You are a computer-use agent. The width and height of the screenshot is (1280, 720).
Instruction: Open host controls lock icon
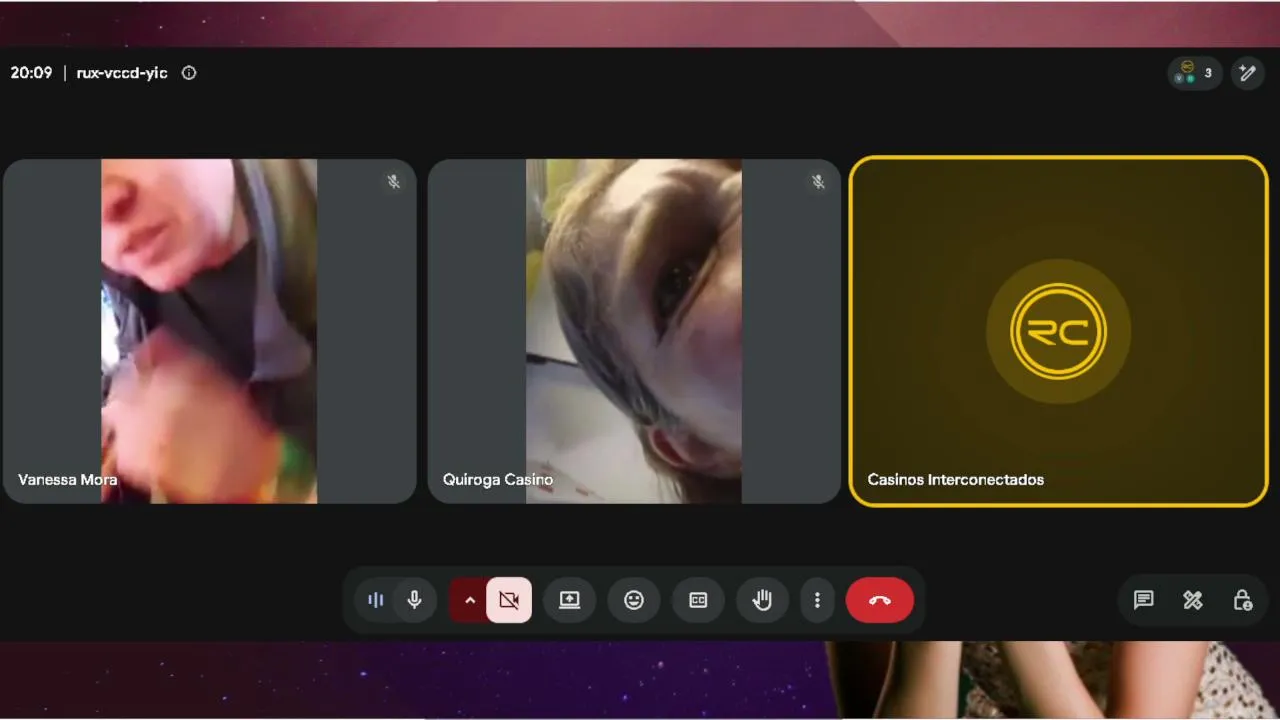click(x=1242, y=600)
